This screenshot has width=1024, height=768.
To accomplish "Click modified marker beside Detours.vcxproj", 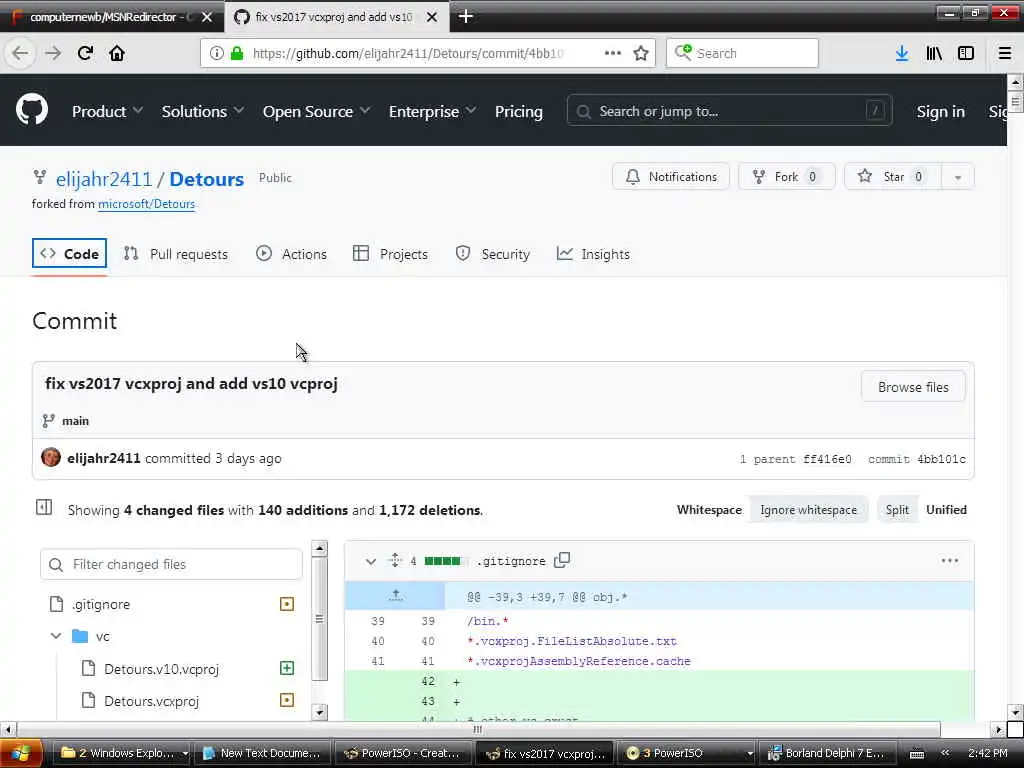I will click(287, 700).
